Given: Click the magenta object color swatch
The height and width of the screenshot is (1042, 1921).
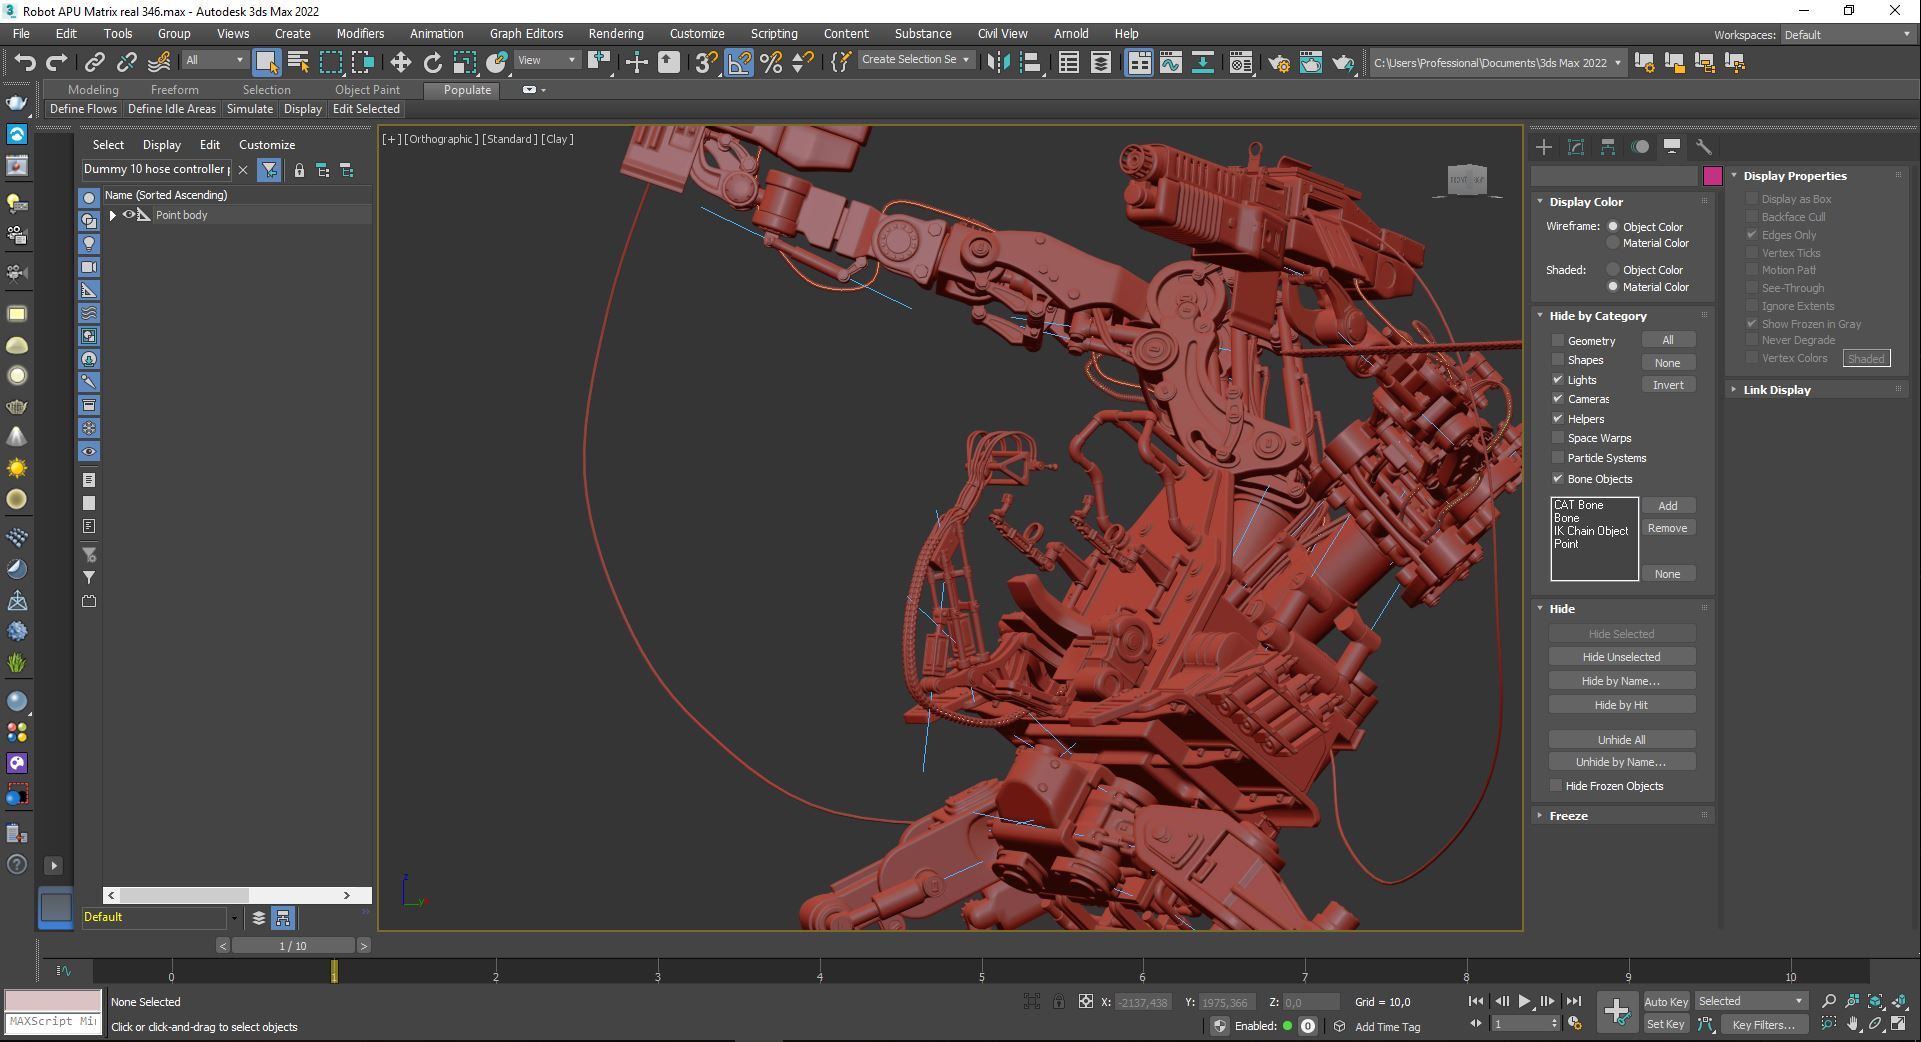Looking at the screenshot, I should (x=1712, y=176).
